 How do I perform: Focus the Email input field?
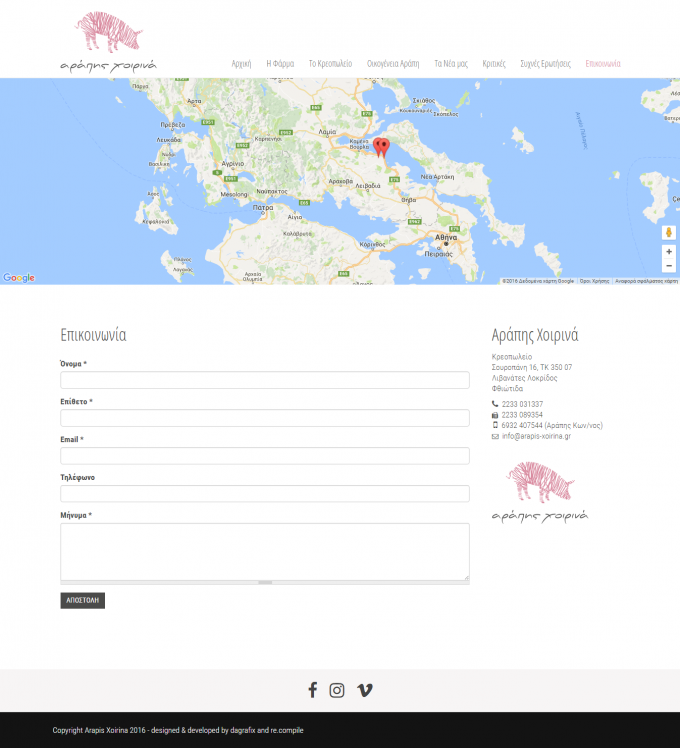265,456
